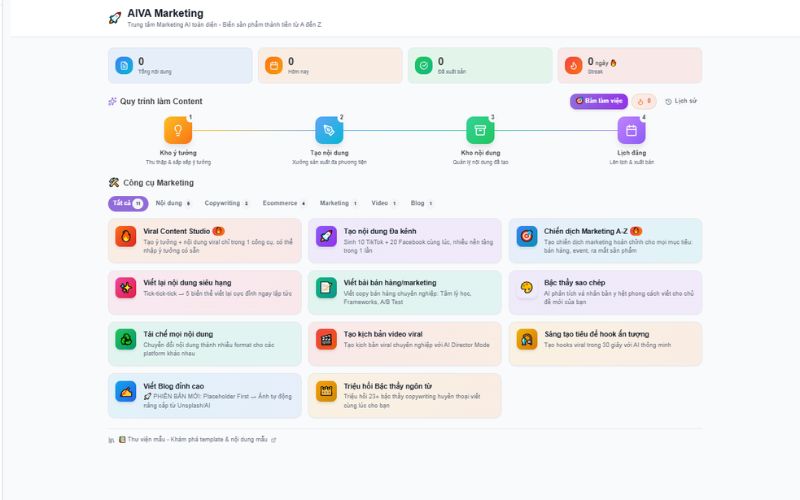The image size is (800, 500).
Task: Open the Bậc thầy sao chép title
Action: 574,283
